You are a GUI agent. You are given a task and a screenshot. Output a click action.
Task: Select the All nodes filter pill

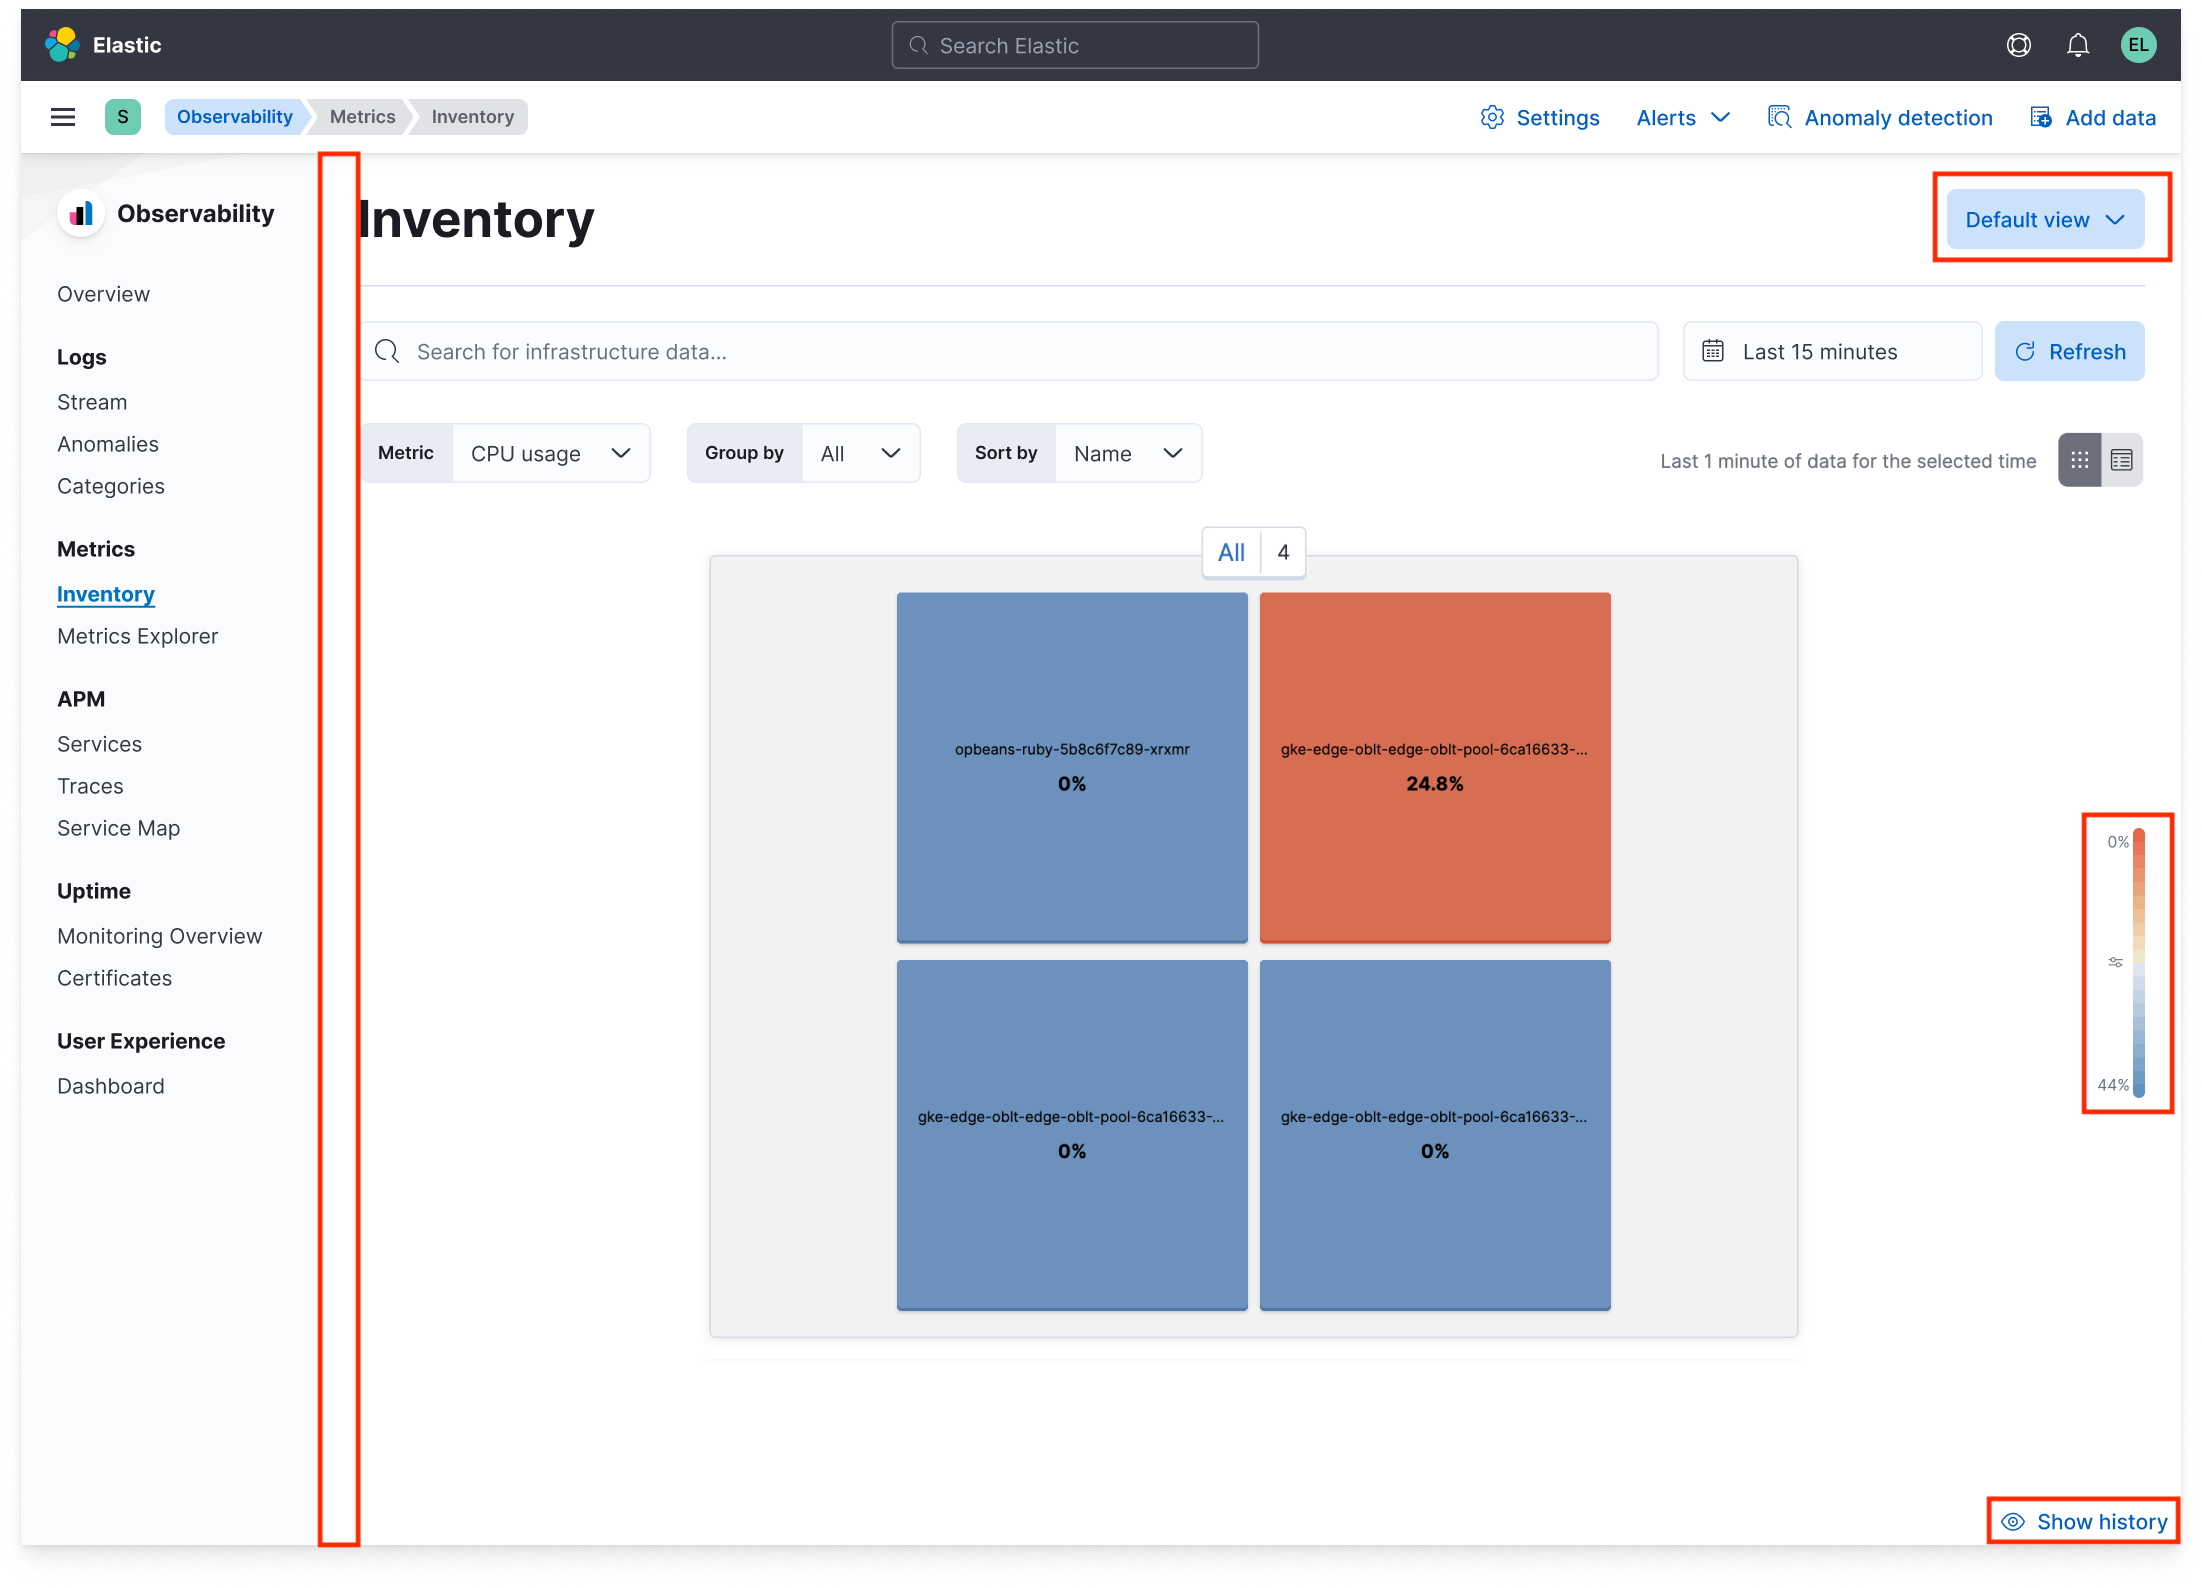[1231, 551]
